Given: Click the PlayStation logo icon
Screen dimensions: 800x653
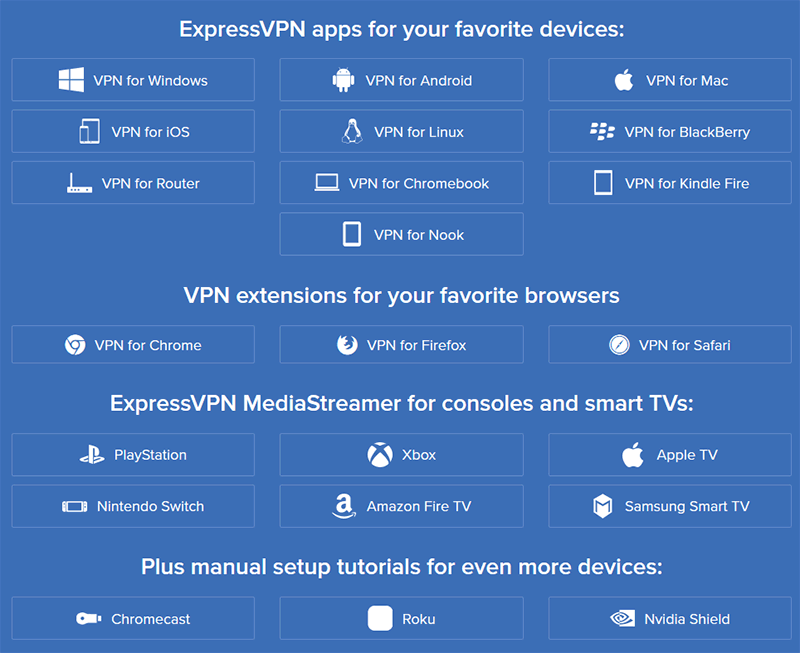Looking at the screenshot, I should point(92,455).
